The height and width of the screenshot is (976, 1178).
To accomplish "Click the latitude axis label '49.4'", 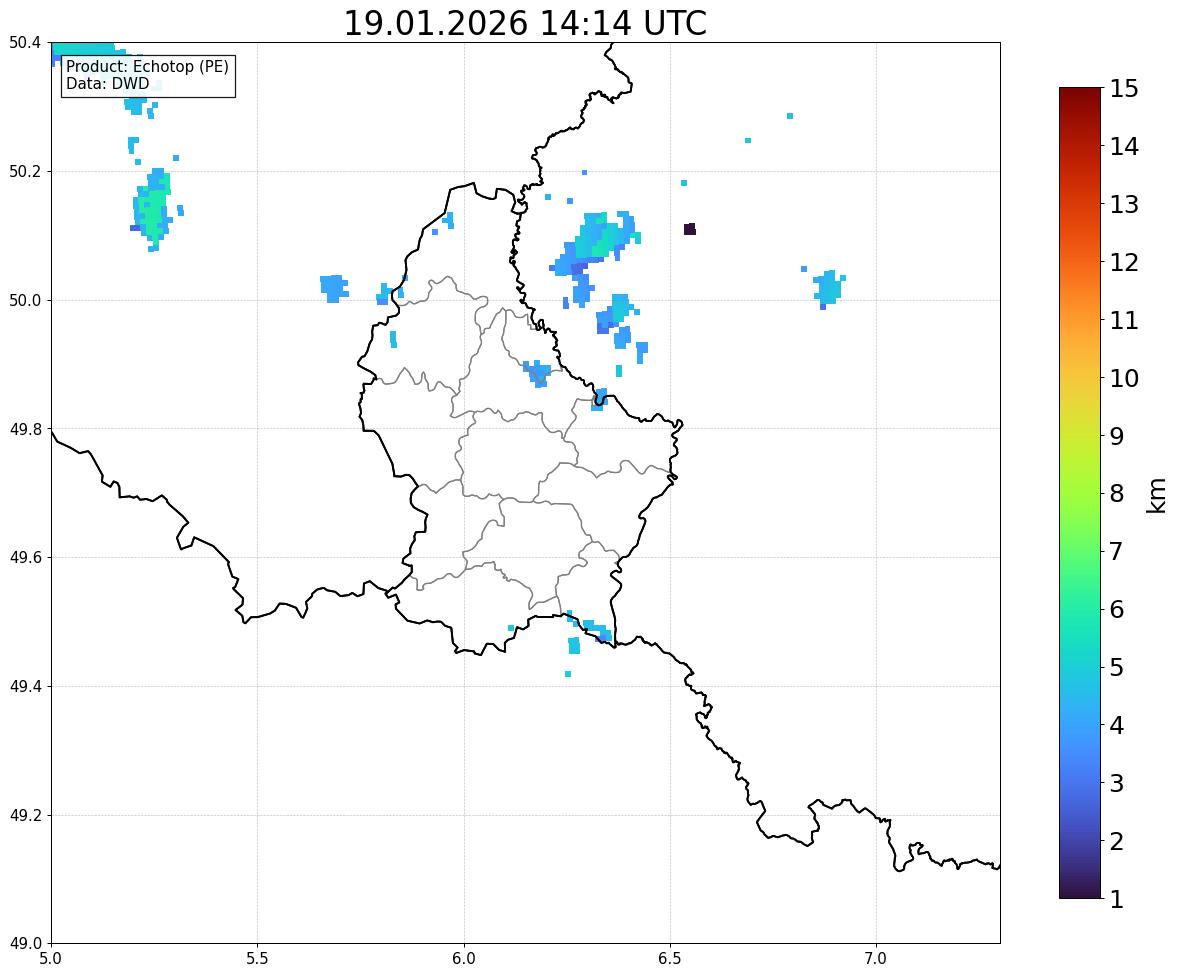I will [24, 687].
